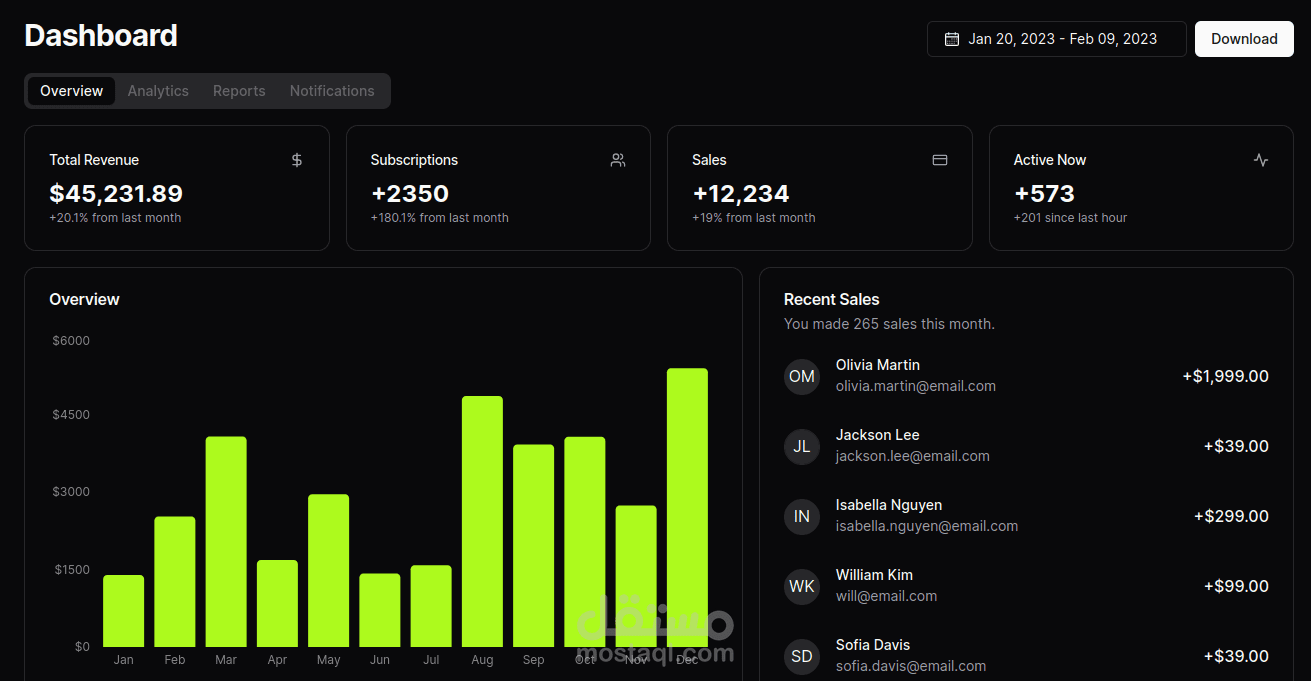Click the name Sofia Davis

[x=873, y=645]
